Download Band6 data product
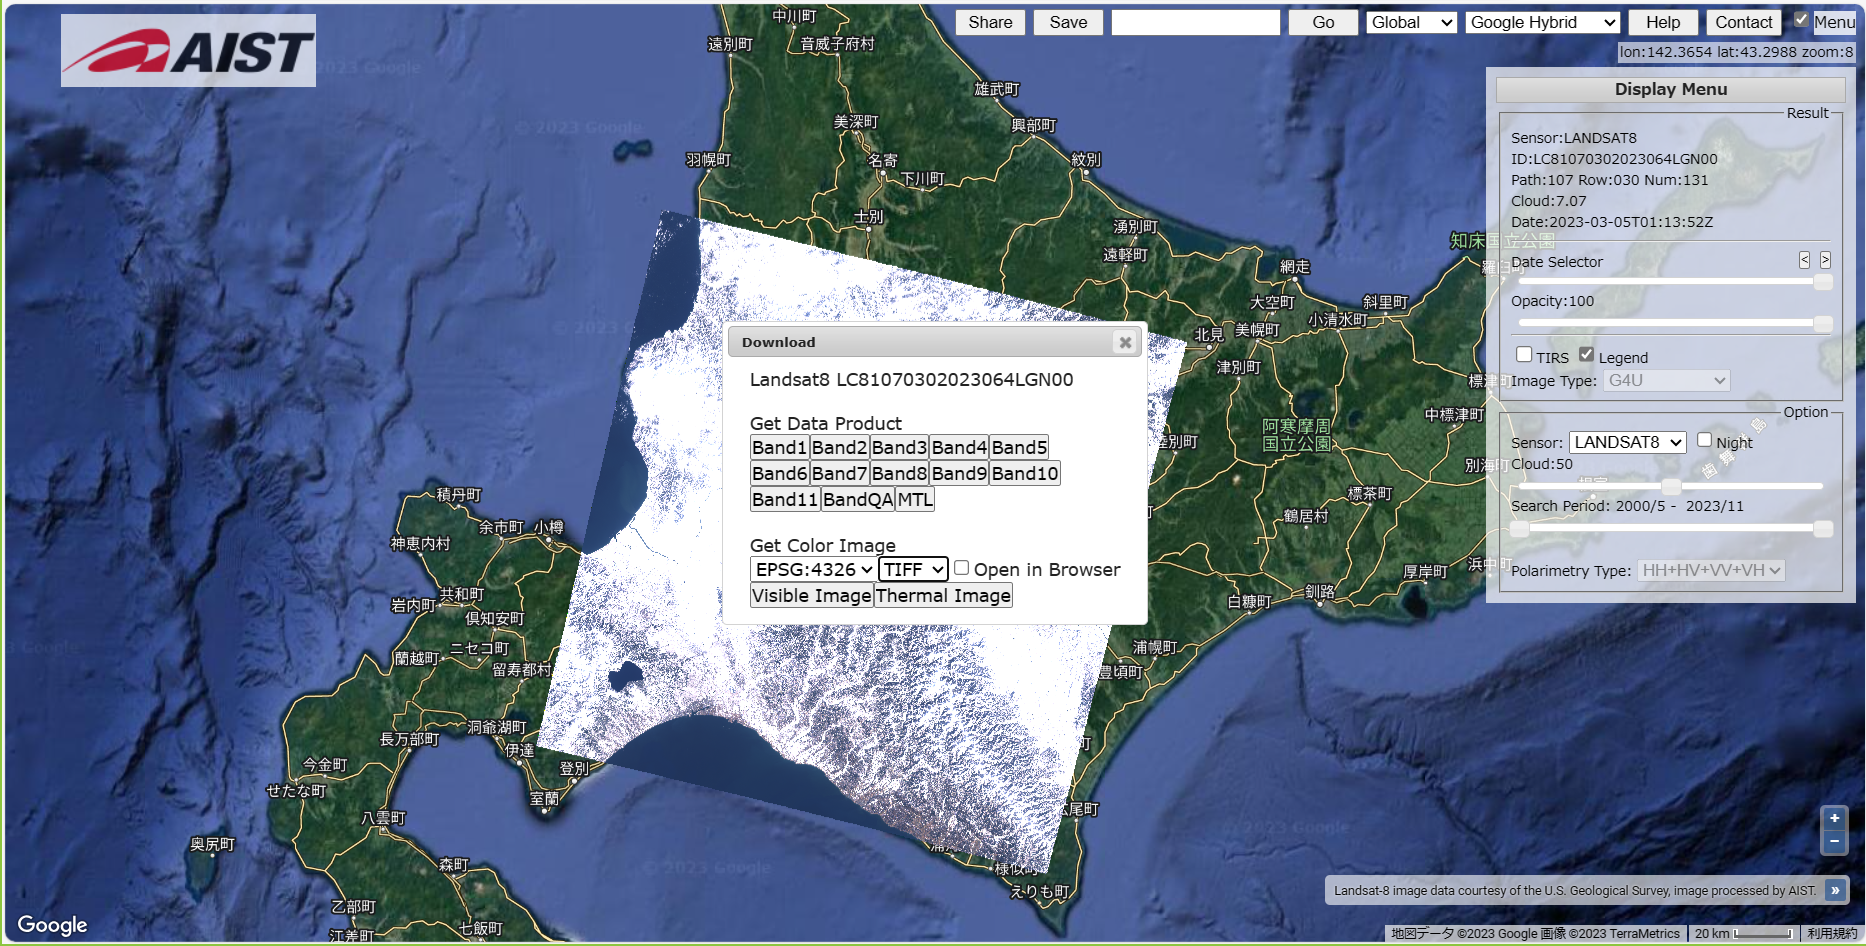The image size is (1866, 946). click(x=780, y=473)
